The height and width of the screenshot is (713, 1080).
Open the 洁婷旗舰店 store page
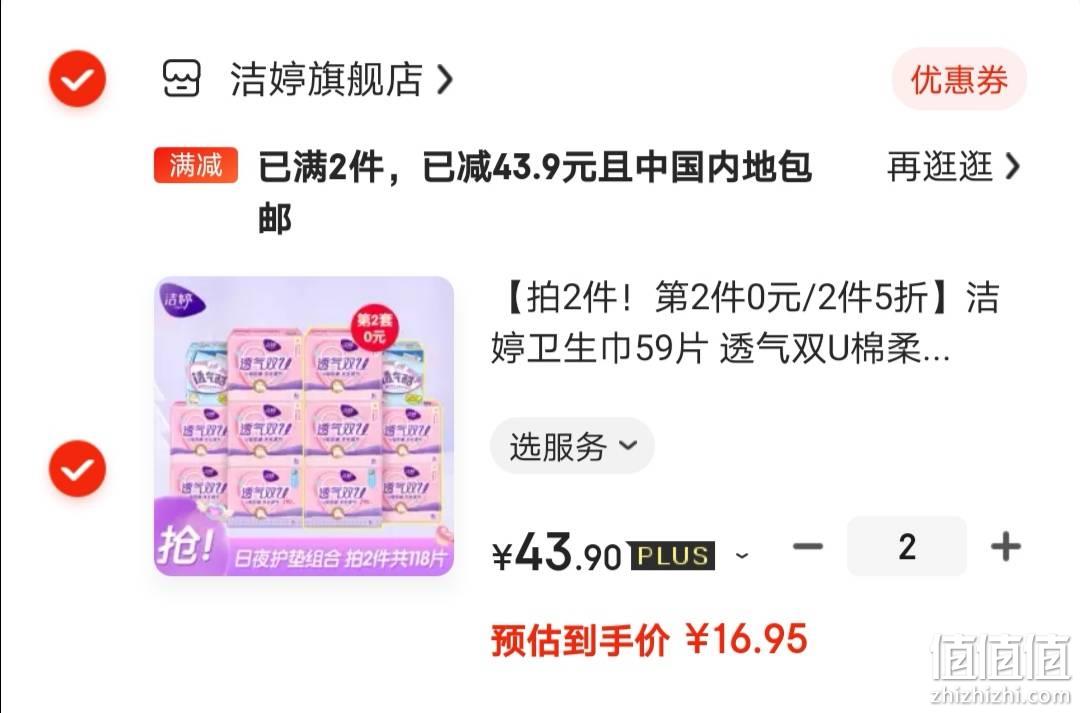(x=326, y=79)
